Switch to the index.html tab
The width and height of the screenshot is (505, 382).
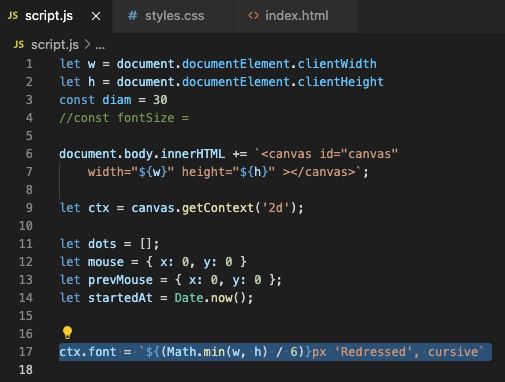click(x=296, y=16)
